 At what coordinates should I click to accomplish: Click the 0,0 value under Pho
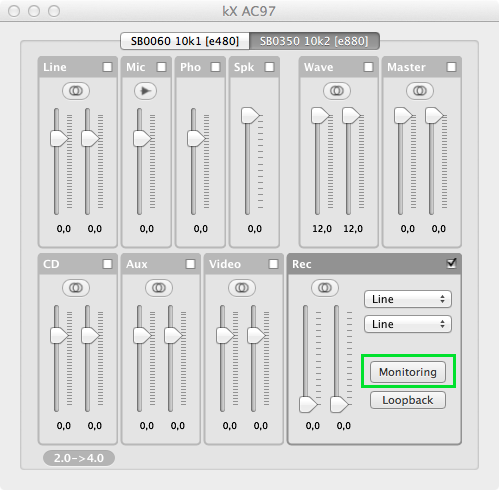[201, 229]
